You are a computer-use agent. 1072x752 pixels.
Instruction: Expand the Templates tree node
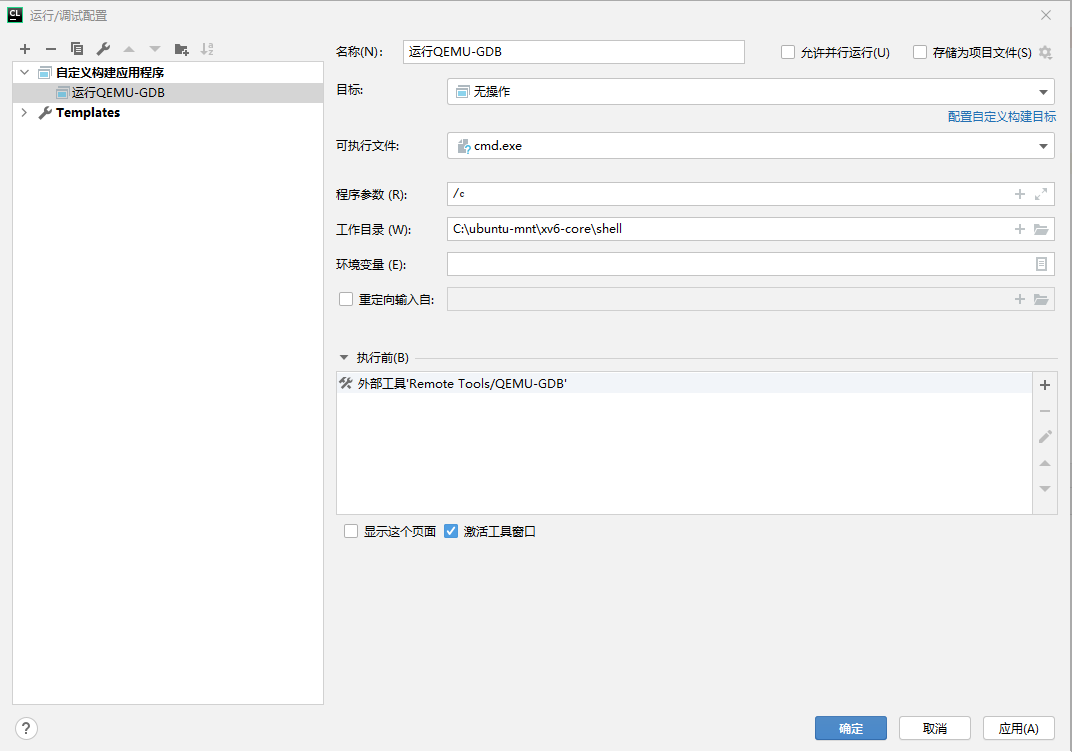coord(24,113)
